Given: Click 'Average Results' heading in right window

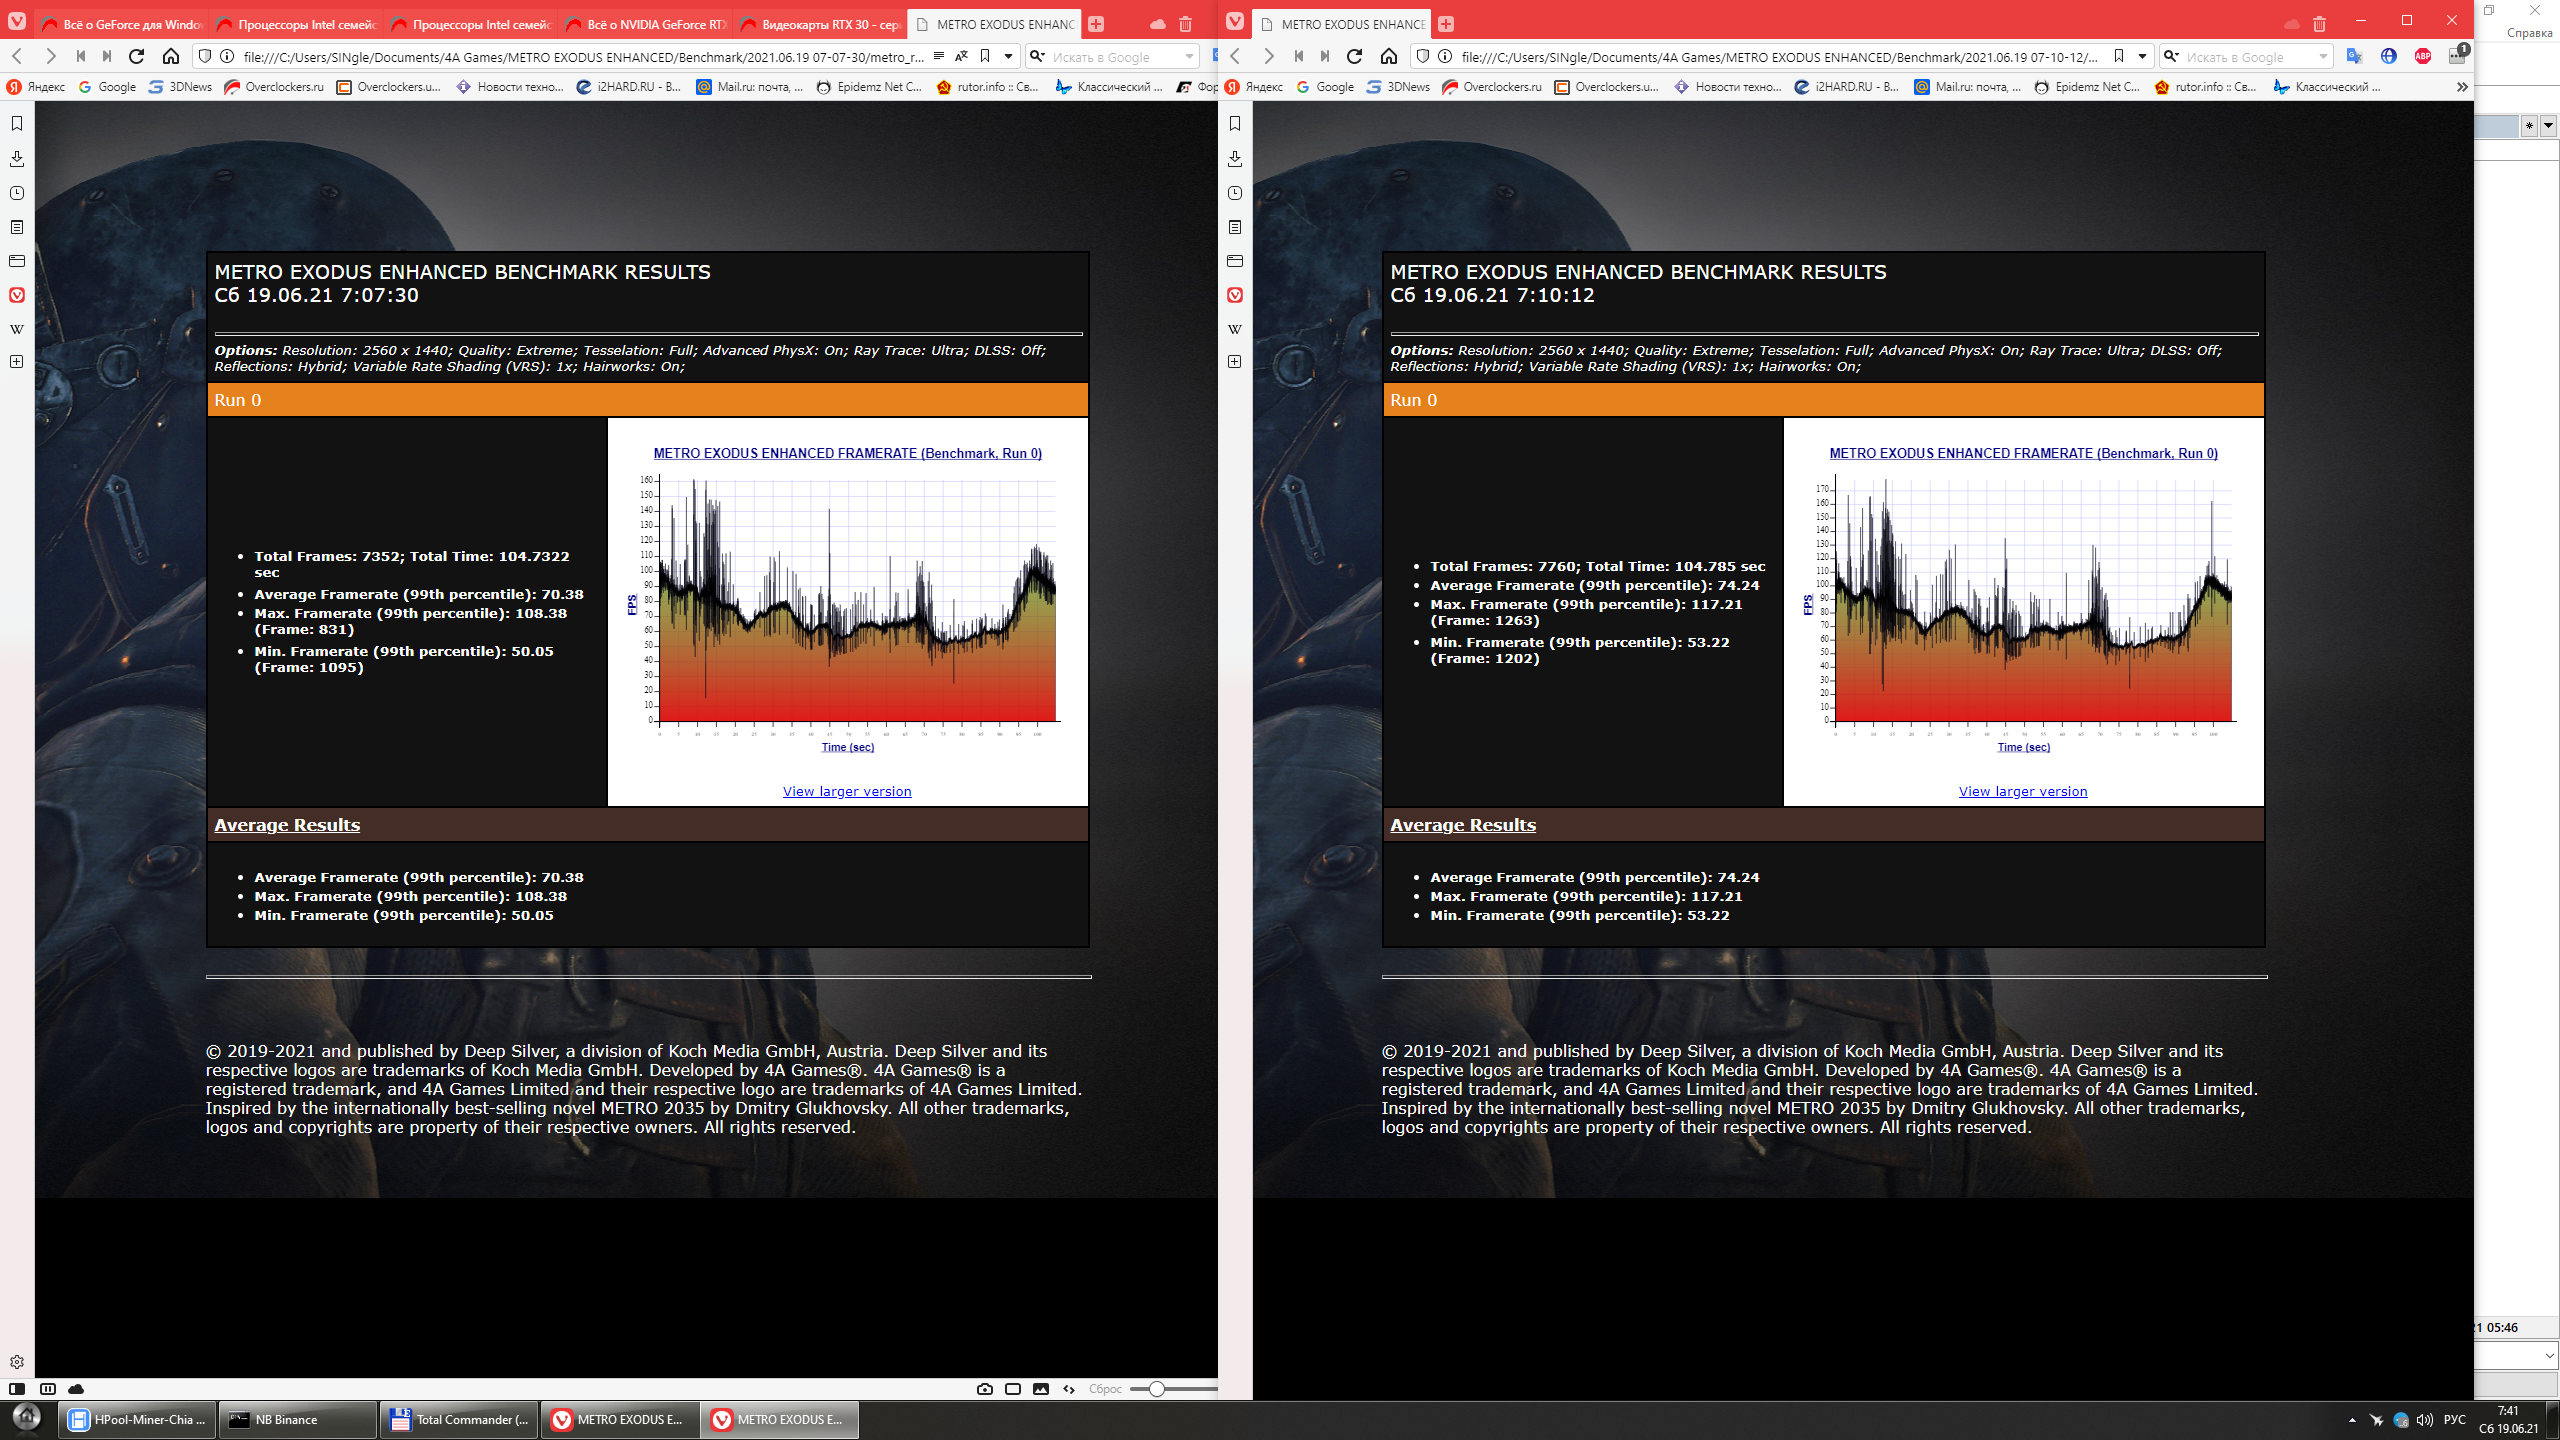Looking at the screenshot, I should coord(1462,825).
